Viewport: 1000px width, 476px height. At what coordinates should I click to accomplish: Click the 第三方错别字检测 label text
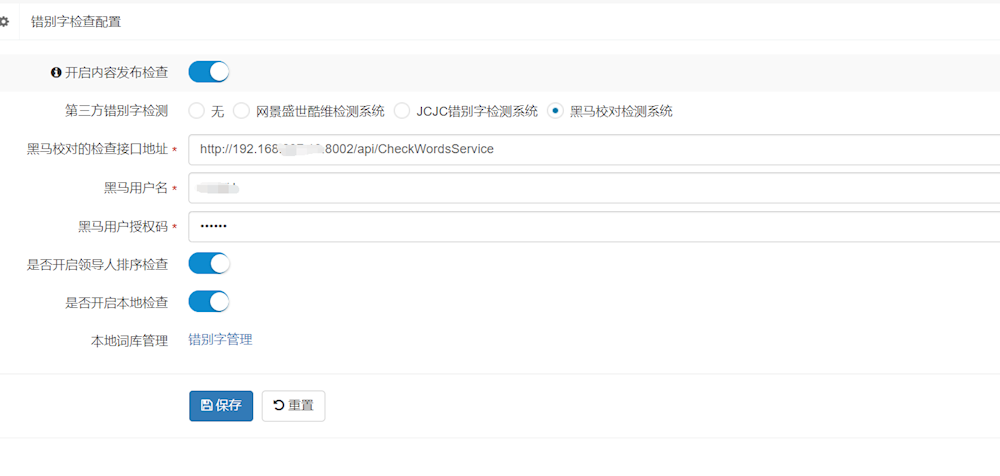pyautogui.click(x=116, y=111)
